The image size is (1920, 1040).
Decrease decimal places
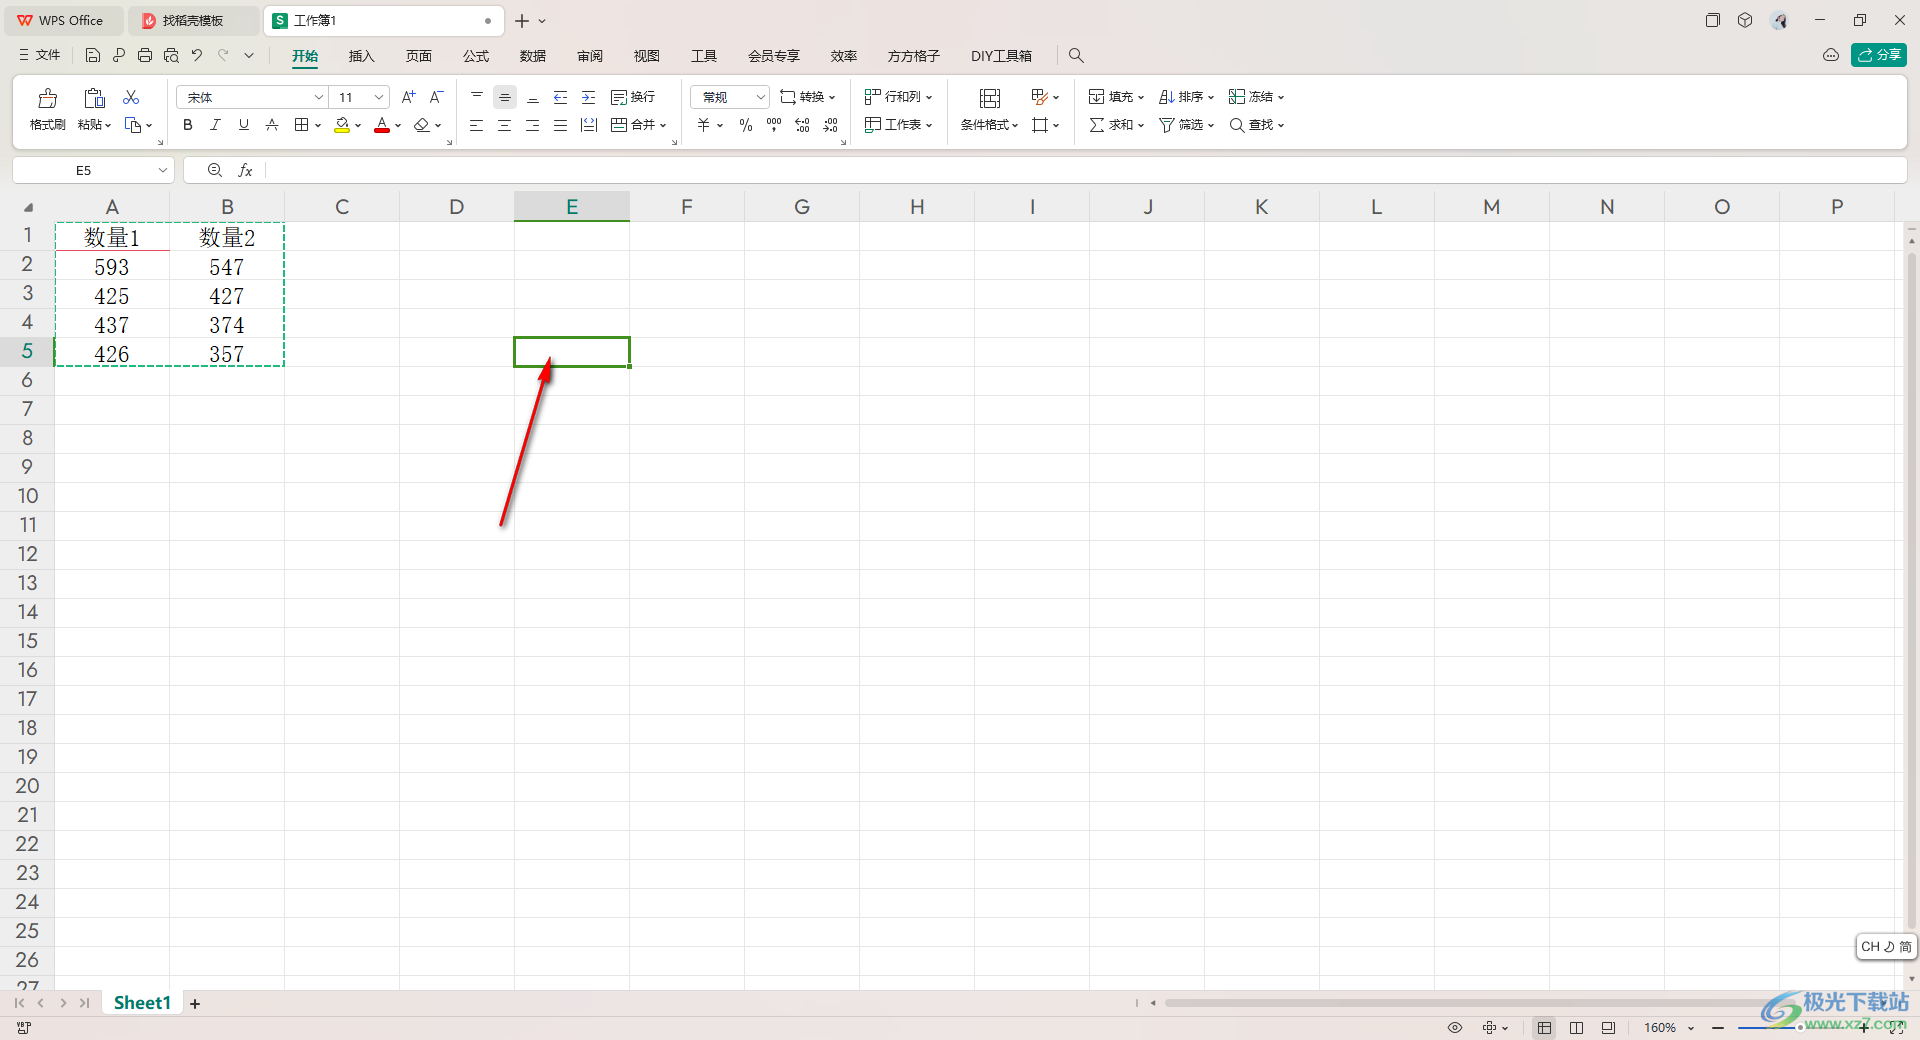(x=831, y=125)
